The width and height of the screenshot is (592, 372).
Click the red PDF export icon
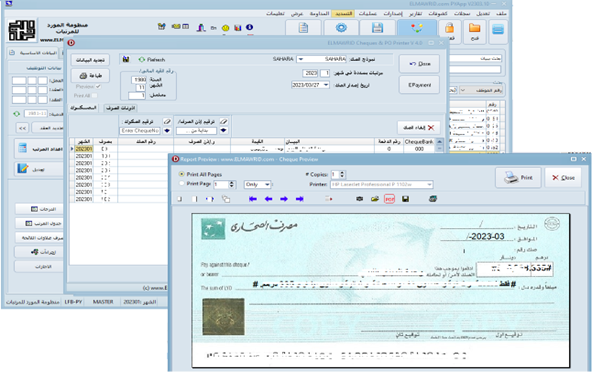pyautogui.click(x=389, y=199)
